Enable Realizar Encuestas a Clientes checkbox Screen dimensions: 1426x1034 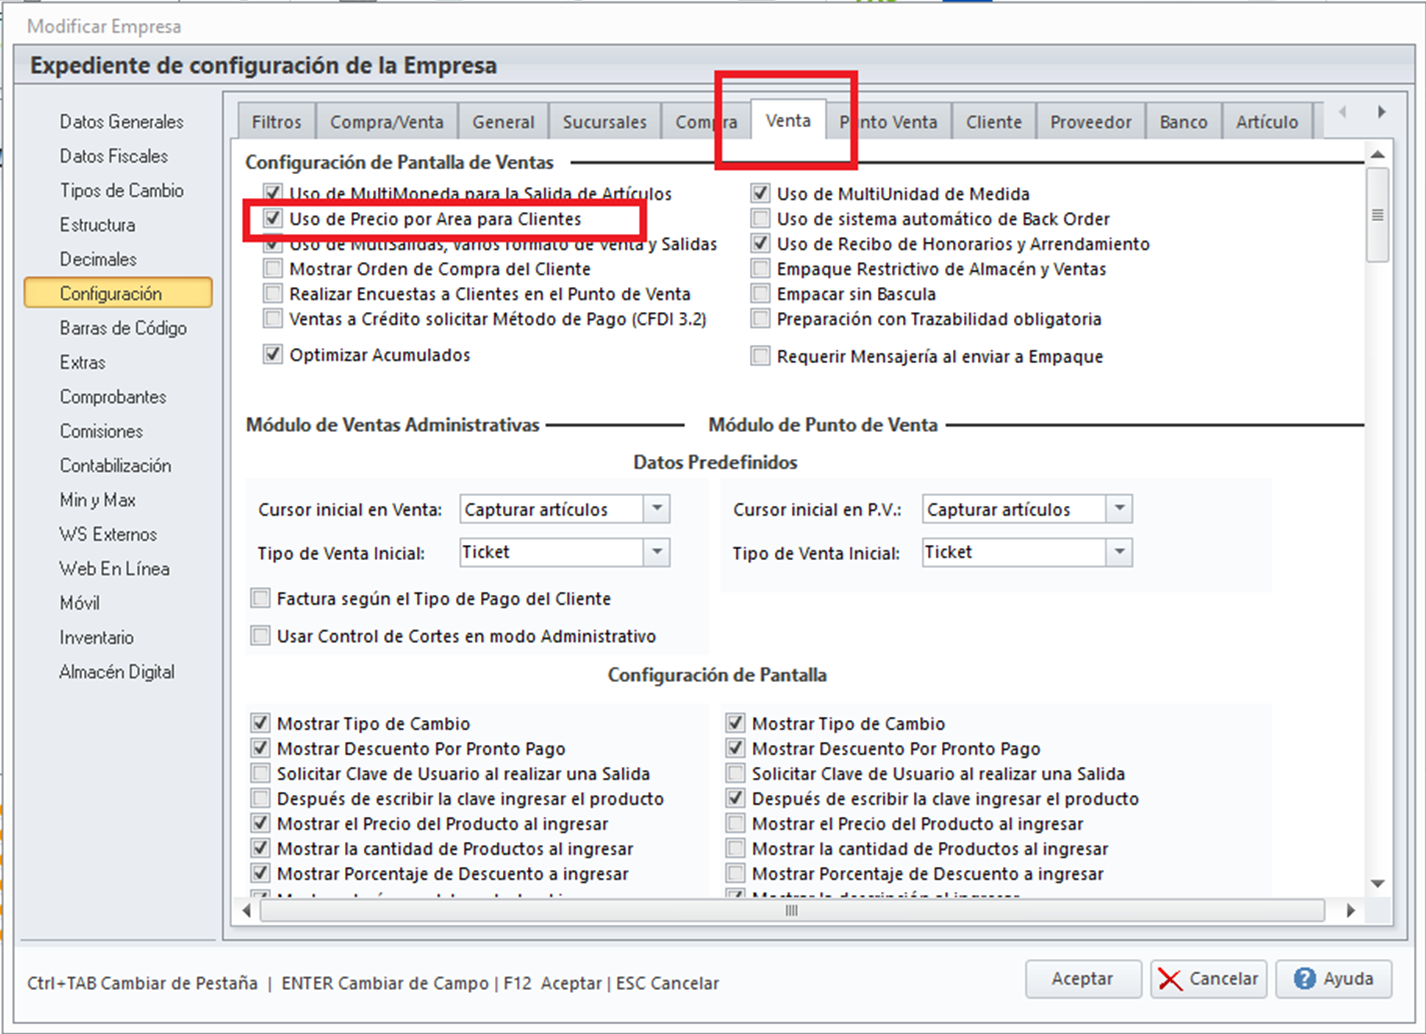tap(273, 294)
